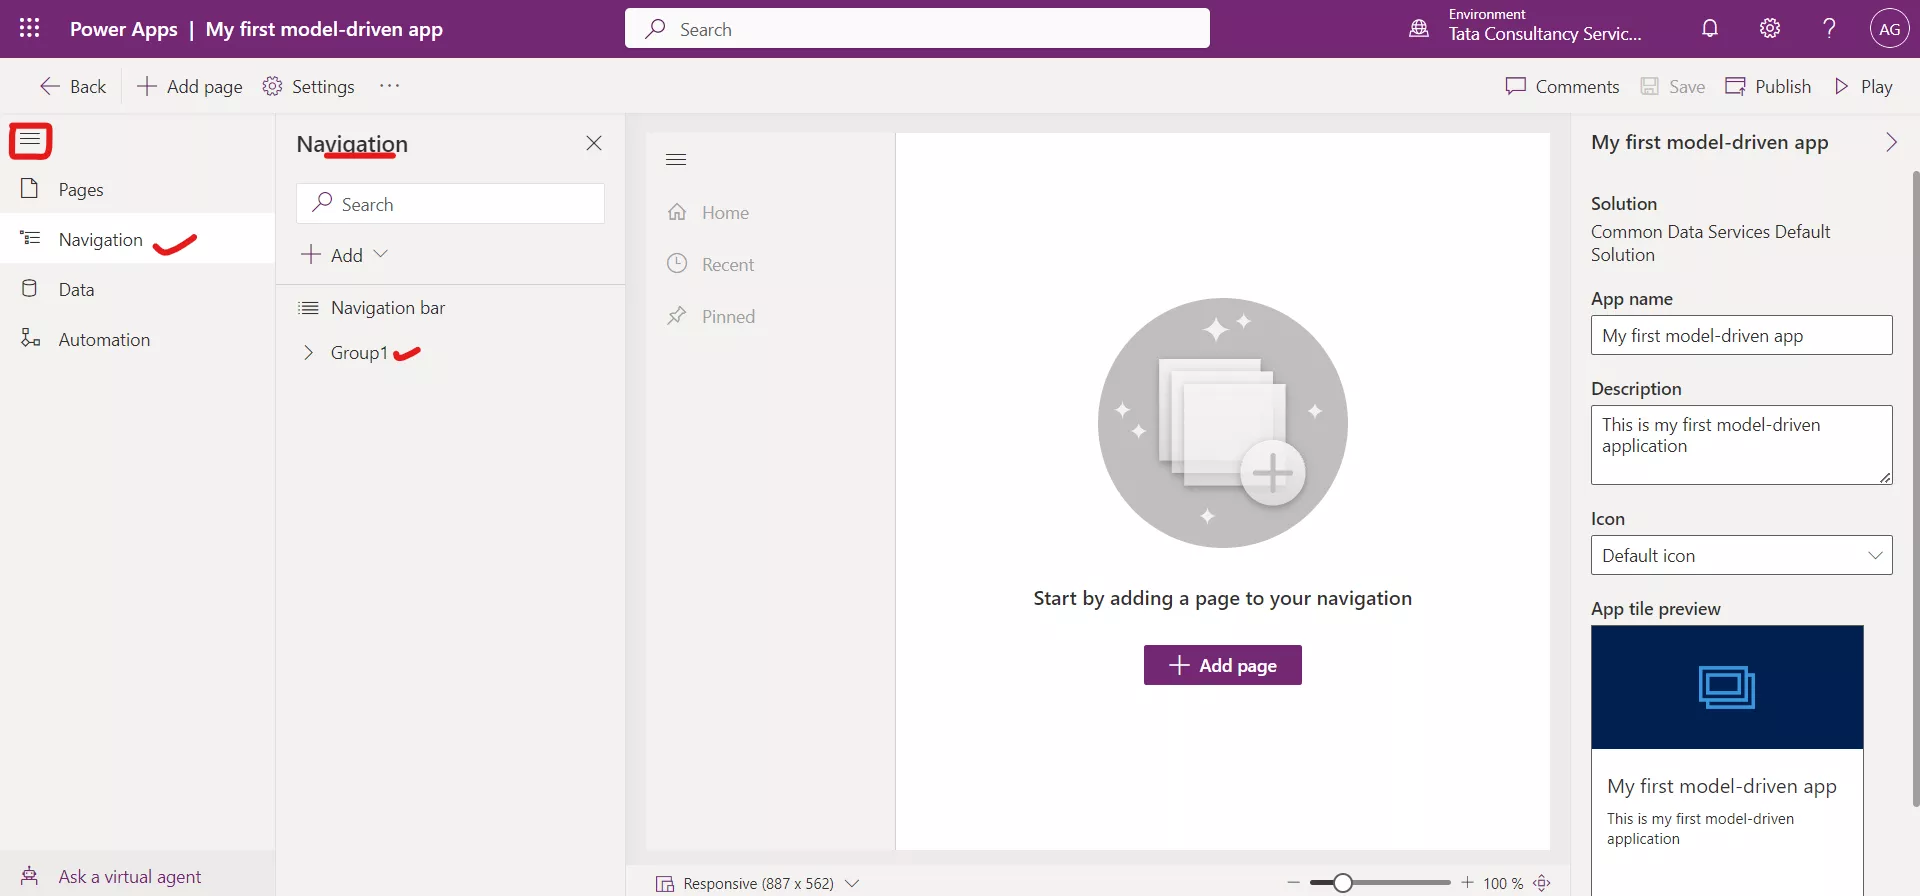Select the Navigation tab in sidebar
1920x896 pixels.
click(137, 239)
